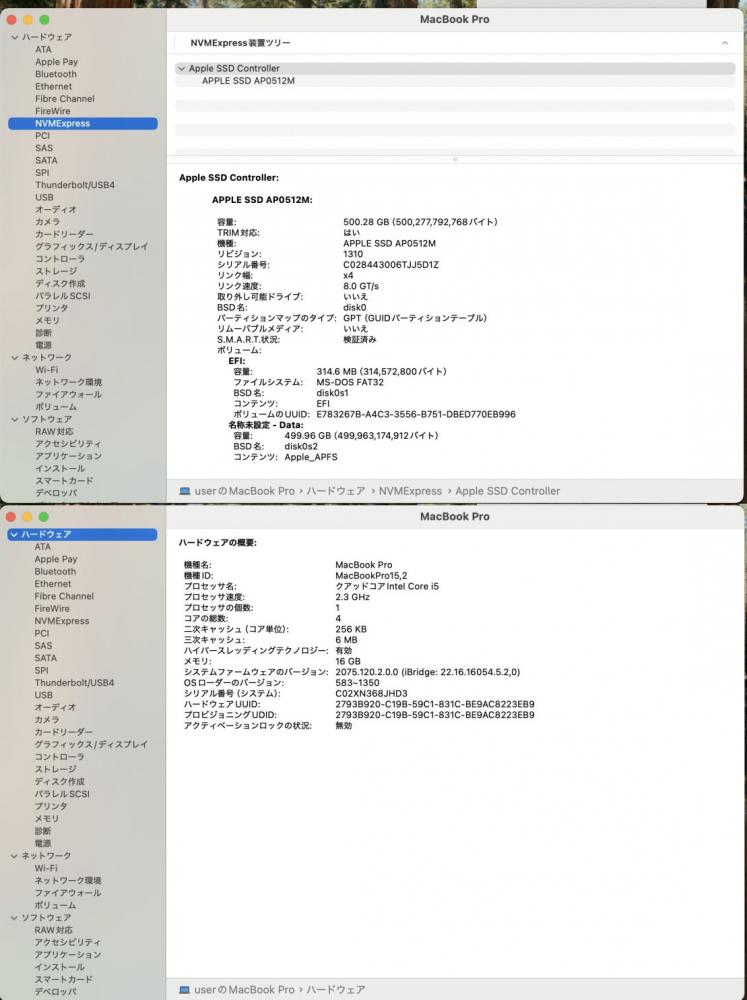Image resolution: width=747 pixels, height=1000 pixels.
Task: Collapse ソフトウェア section in top window sidebar
Action: coord(15,420)
